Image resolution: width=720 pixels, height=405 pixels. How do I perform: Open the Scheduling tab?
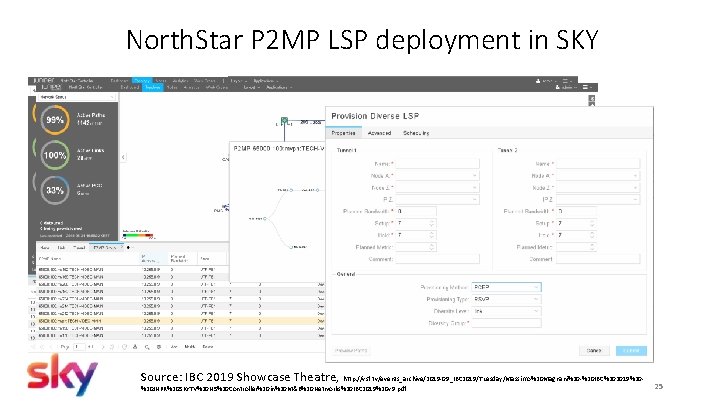click(416, 133)
